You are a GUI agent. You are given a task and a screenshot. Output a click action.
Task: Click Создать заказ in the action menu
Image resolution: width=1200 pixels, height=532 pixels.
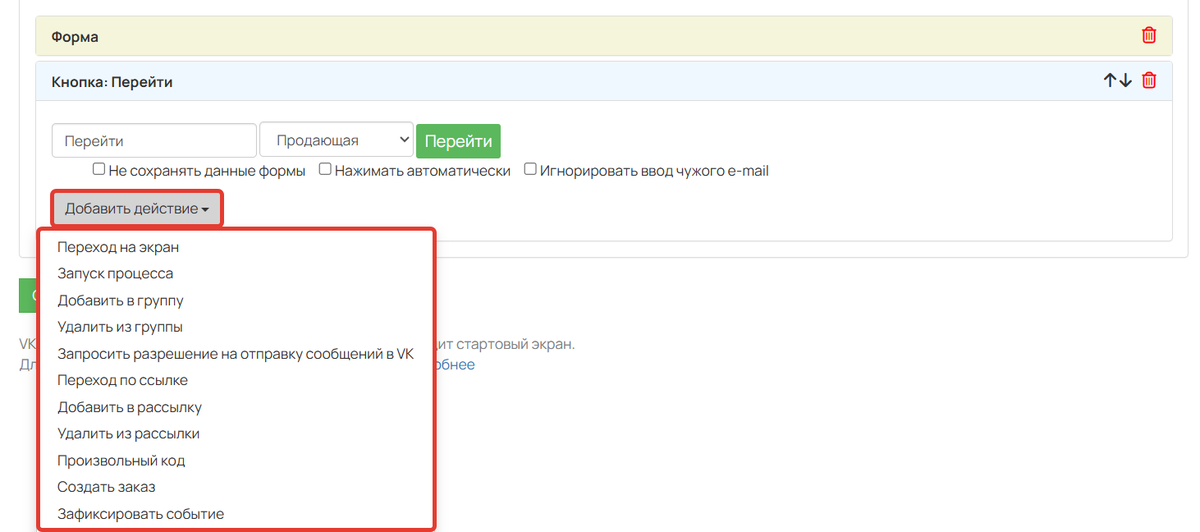[x=106, y=487]
